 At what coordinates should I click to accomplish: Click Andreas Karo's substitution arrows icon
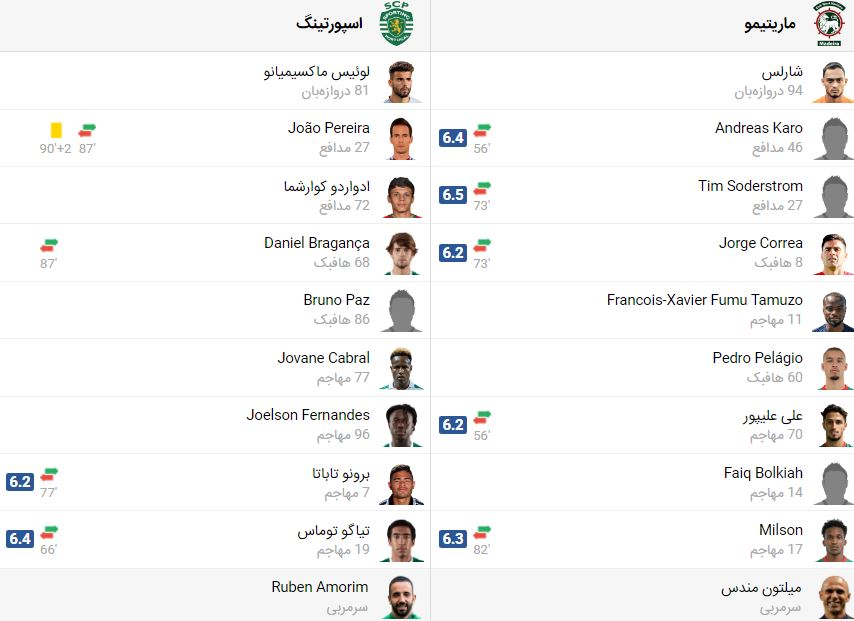coord(483,130)
